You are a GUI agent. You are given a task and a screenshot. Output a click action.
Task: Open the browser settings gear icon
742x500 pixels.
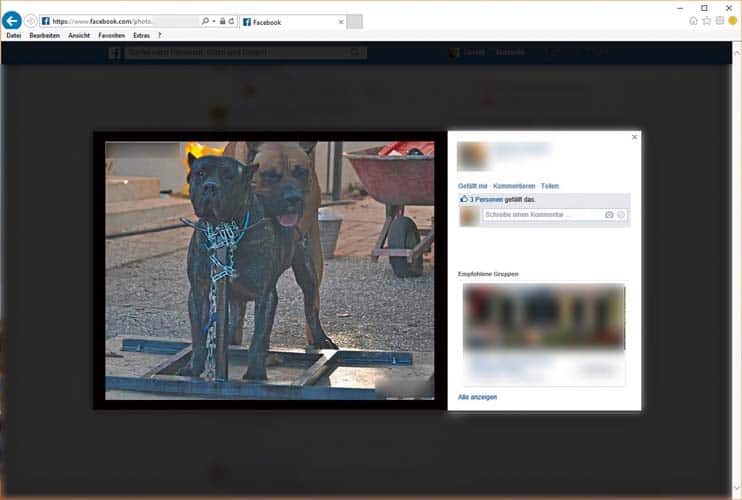pos(720,21)
